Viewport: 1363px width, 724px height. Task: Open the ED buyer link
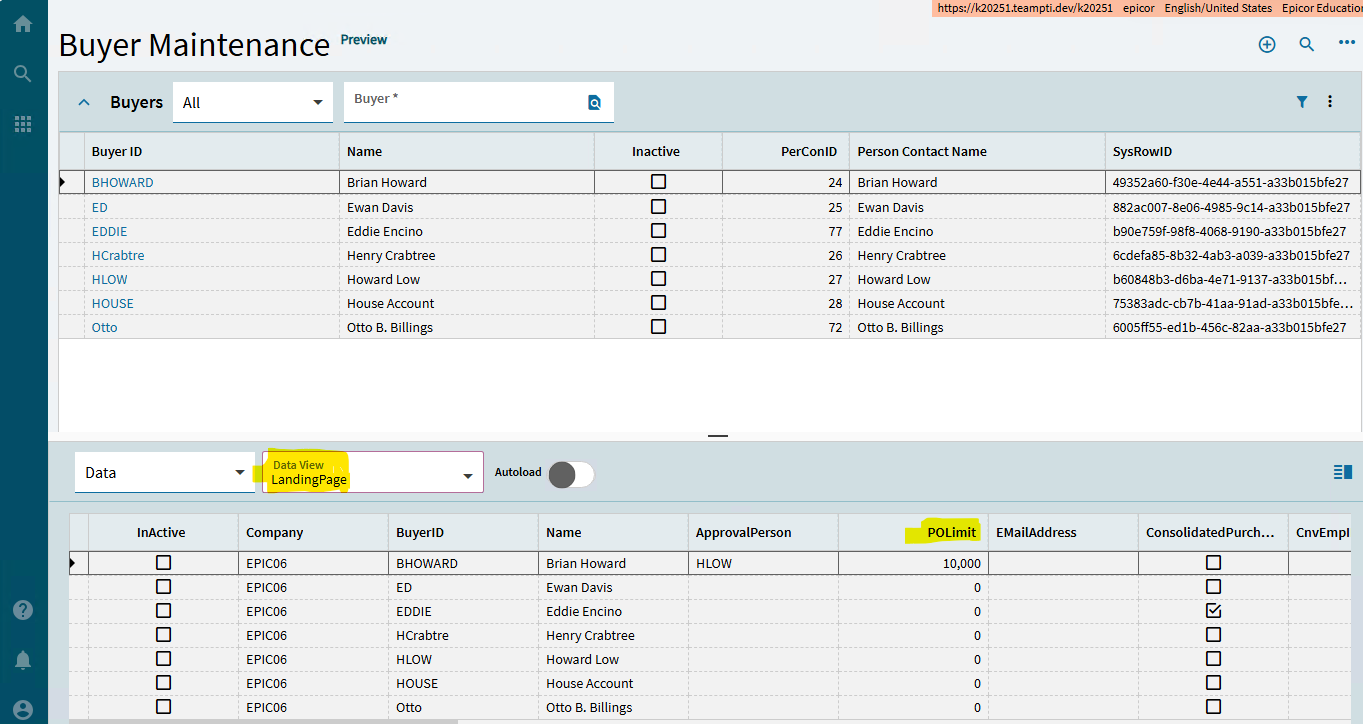click(100, 207)
